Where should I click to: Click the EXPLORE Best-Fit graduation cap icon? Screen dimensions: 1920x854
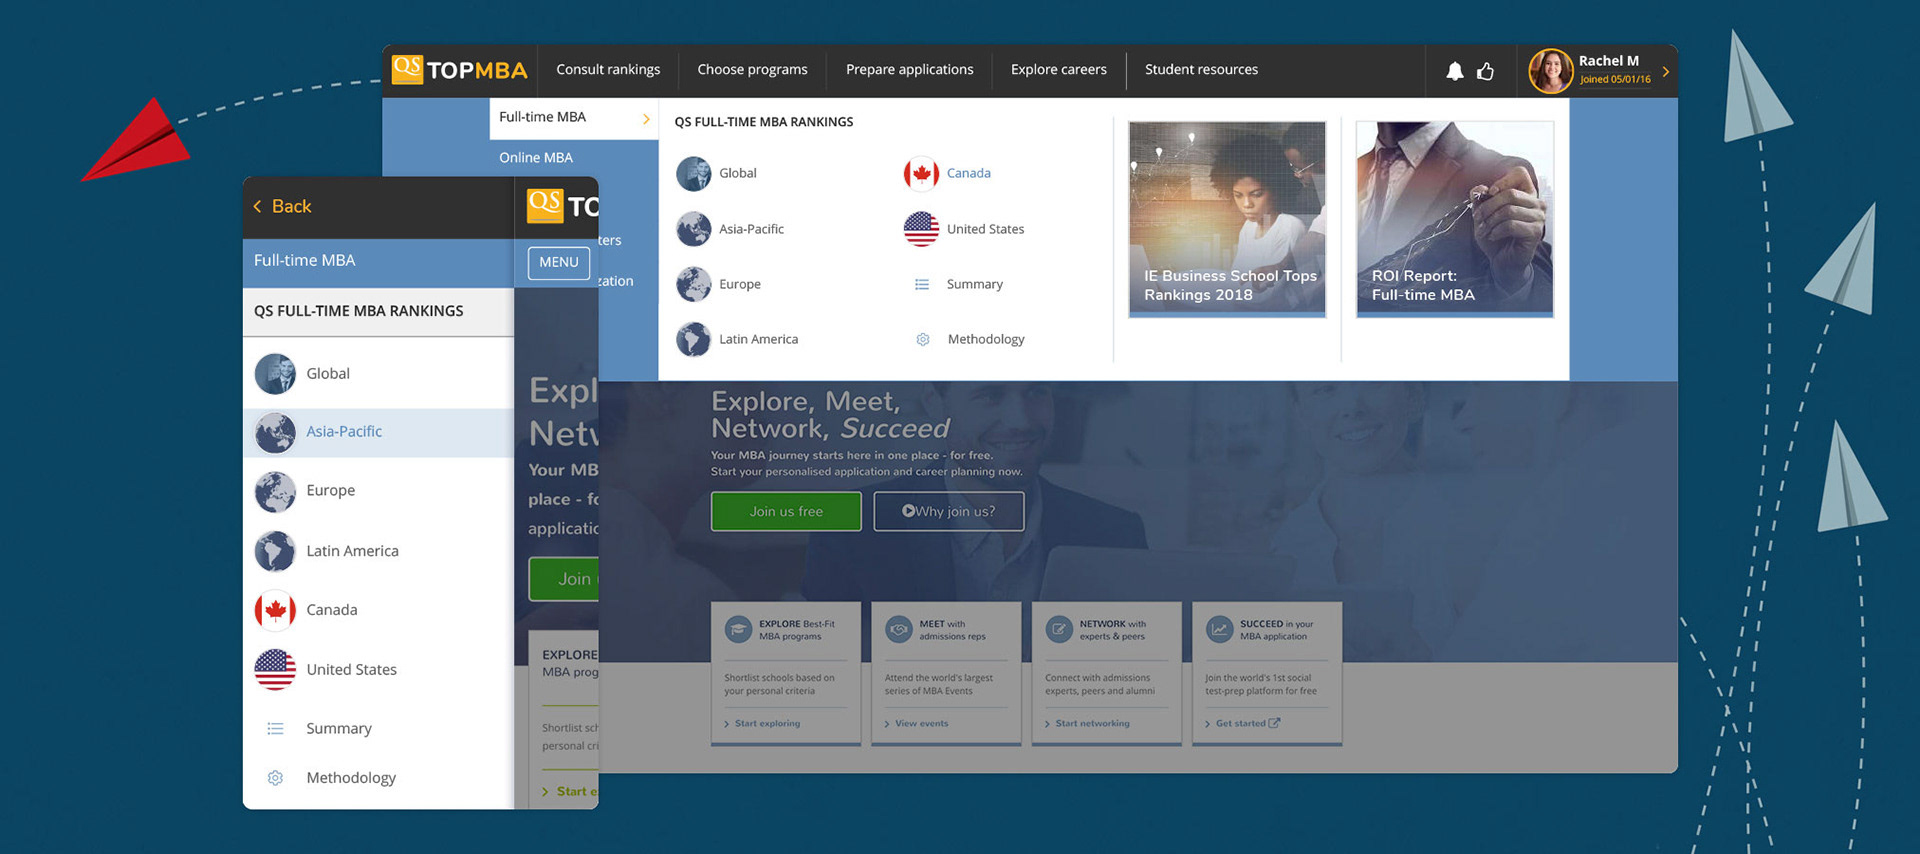(x=738, y=629)
